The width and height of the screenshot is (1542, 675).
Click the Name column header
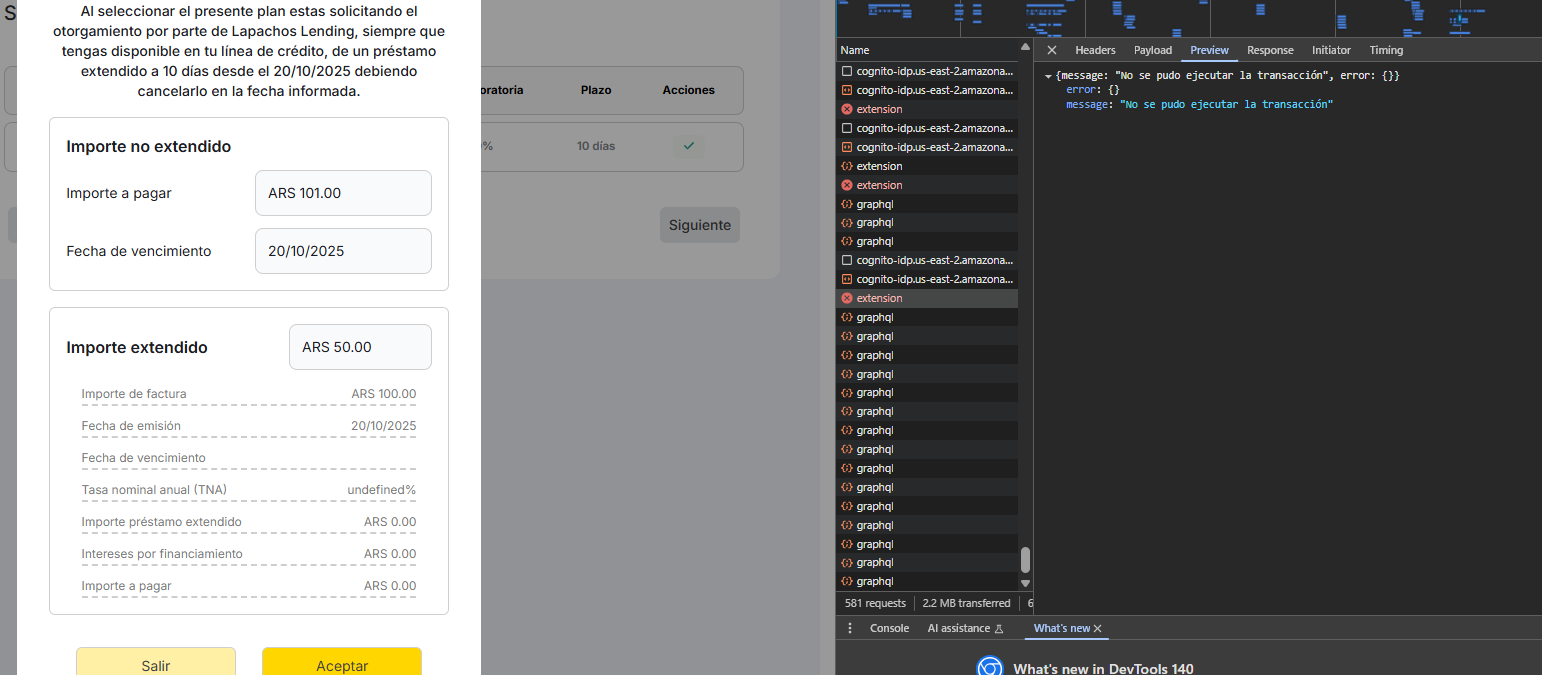point(855,50)
